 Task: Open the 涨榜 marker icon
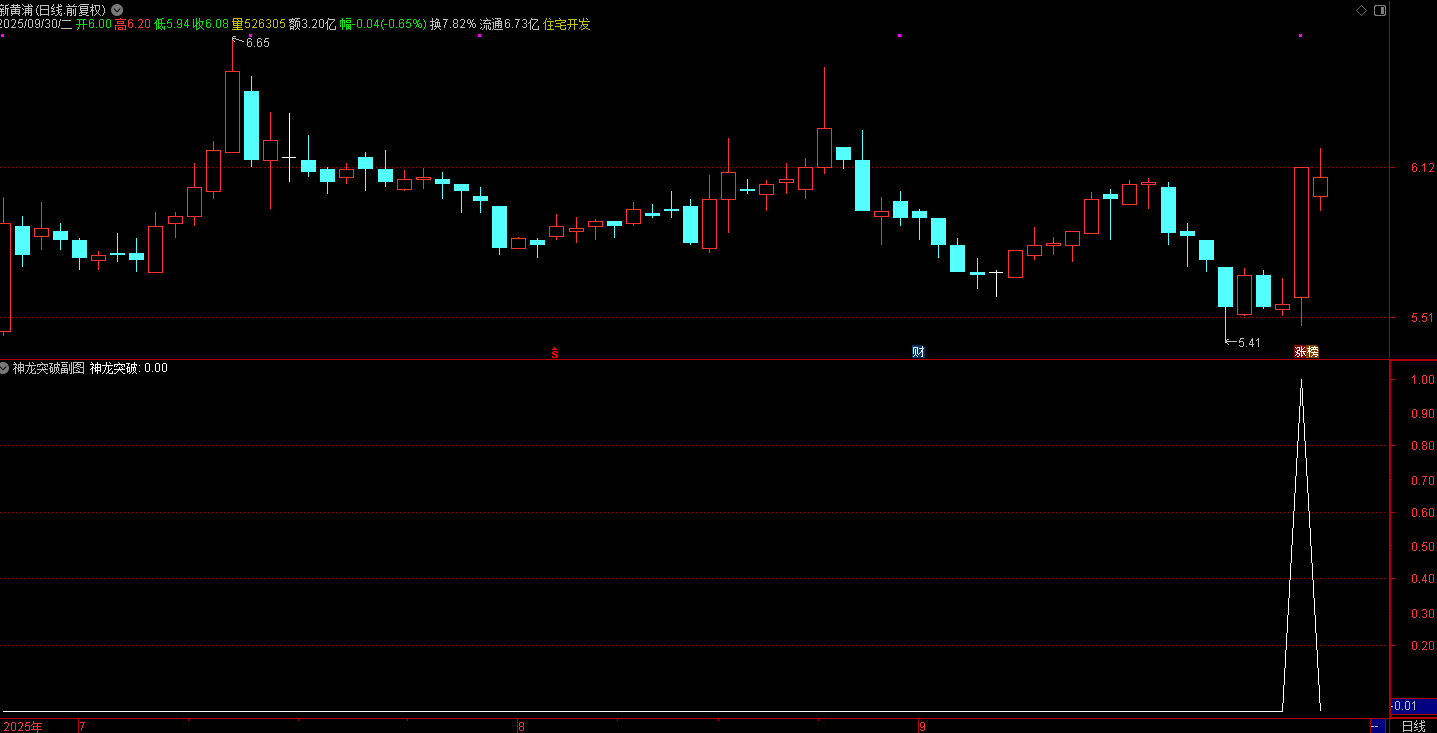tap(1306, 352)
